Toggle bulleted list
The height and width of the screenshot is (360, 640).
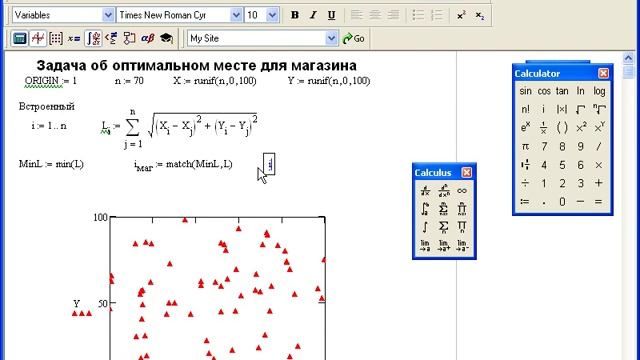pos(418,16)
